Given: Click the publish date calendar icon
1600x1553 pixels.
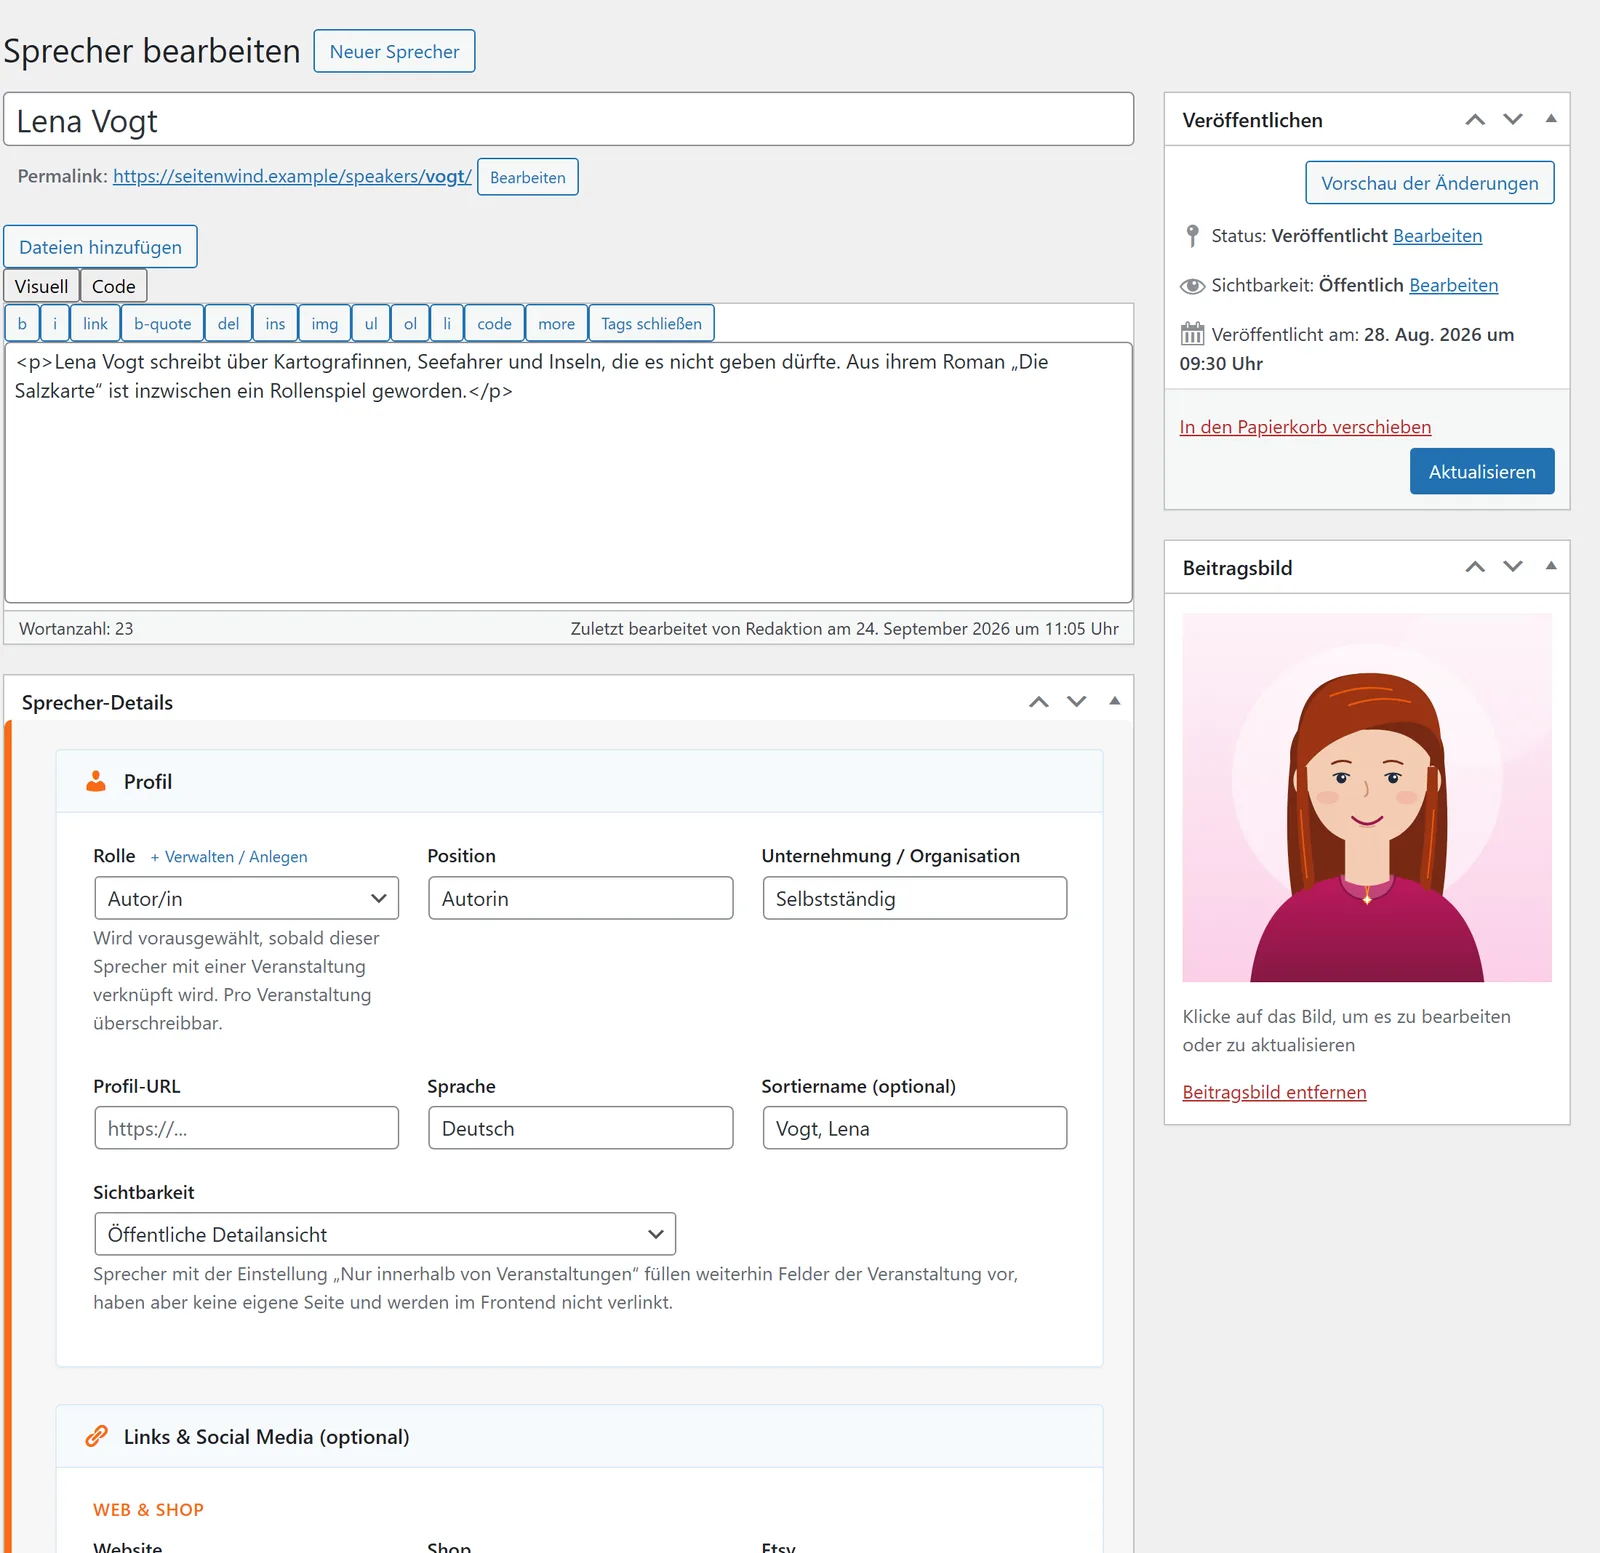Looking at the screenshot, I should tap(1192, 333).
